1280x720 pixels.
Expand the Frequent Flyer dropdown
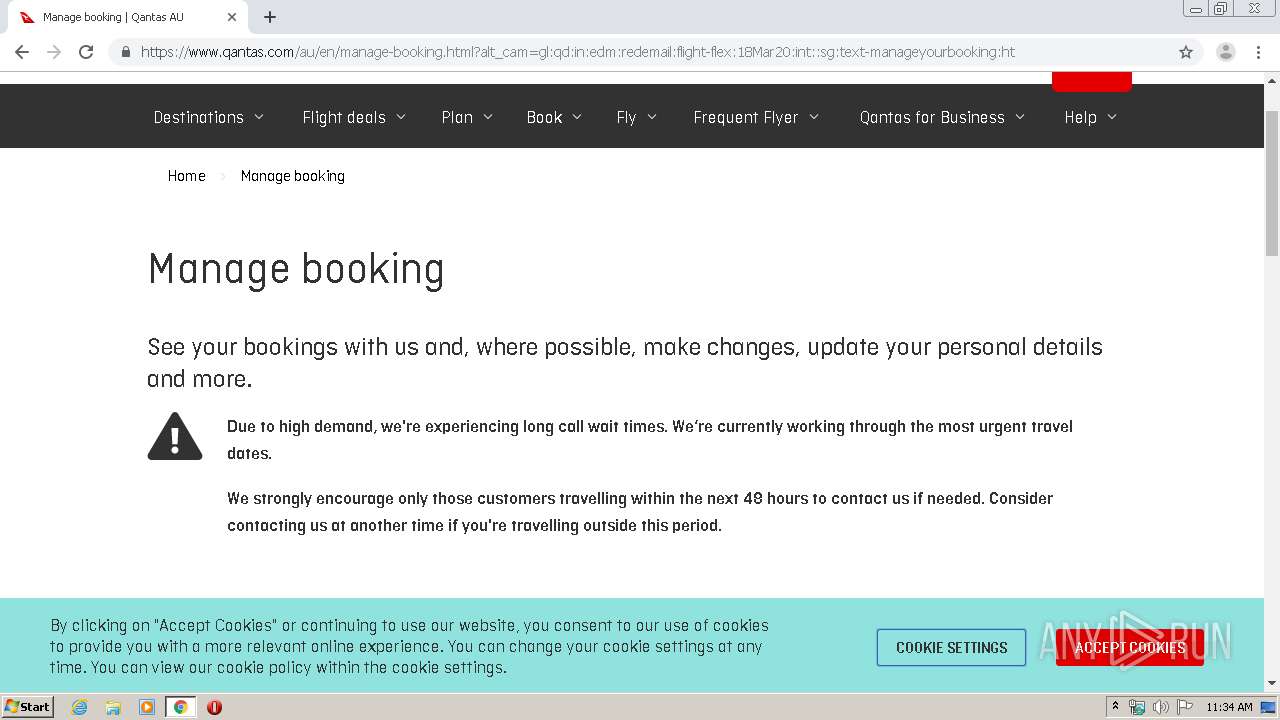(x=756, y=117)
